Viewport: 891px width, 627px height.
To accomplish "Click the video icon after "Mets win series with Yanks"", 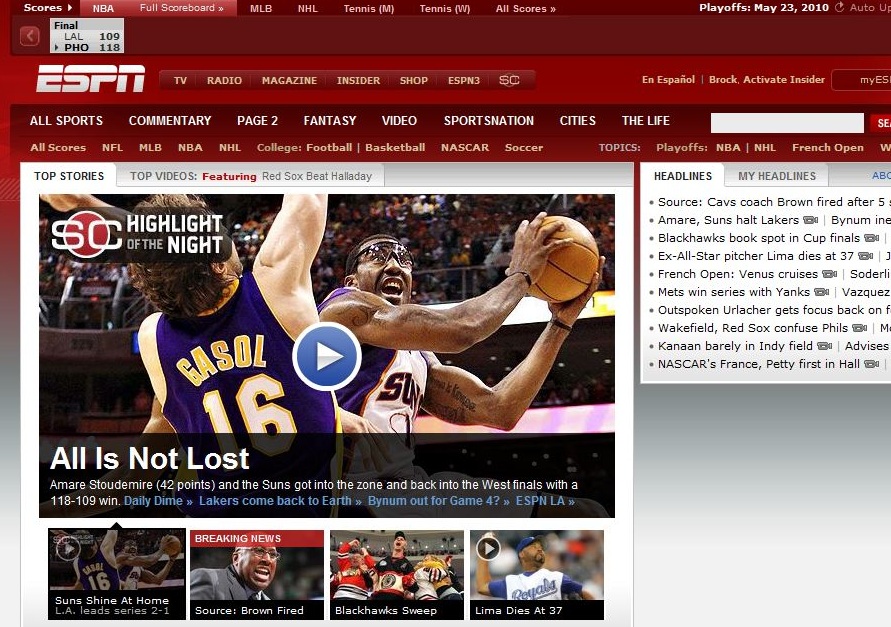I will [x=821, y=292].
